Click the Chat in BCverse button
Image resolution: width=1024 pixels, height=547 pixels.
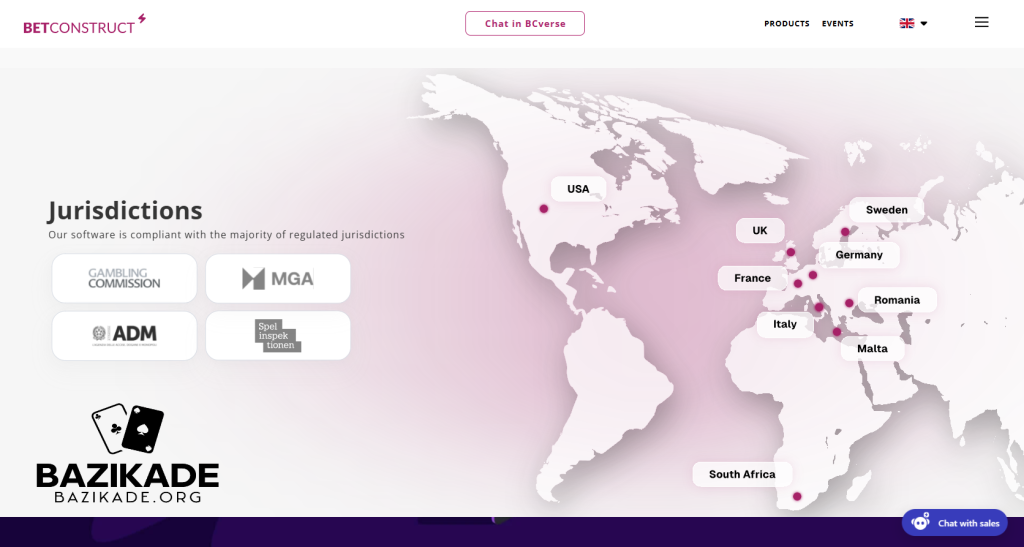(x=525, y=23)
